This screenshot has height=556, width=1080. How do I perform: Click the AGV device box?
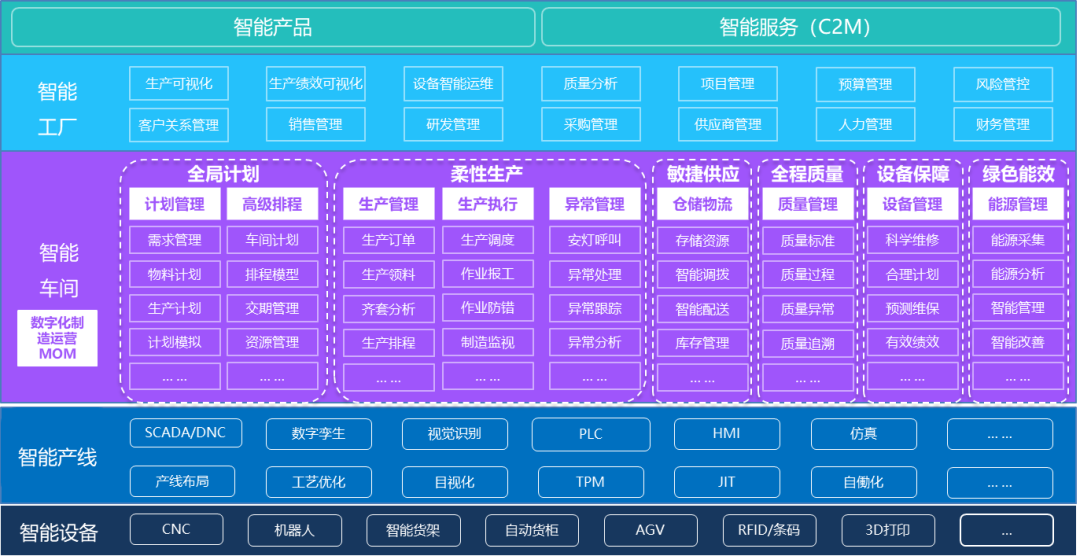click(650, 530)
